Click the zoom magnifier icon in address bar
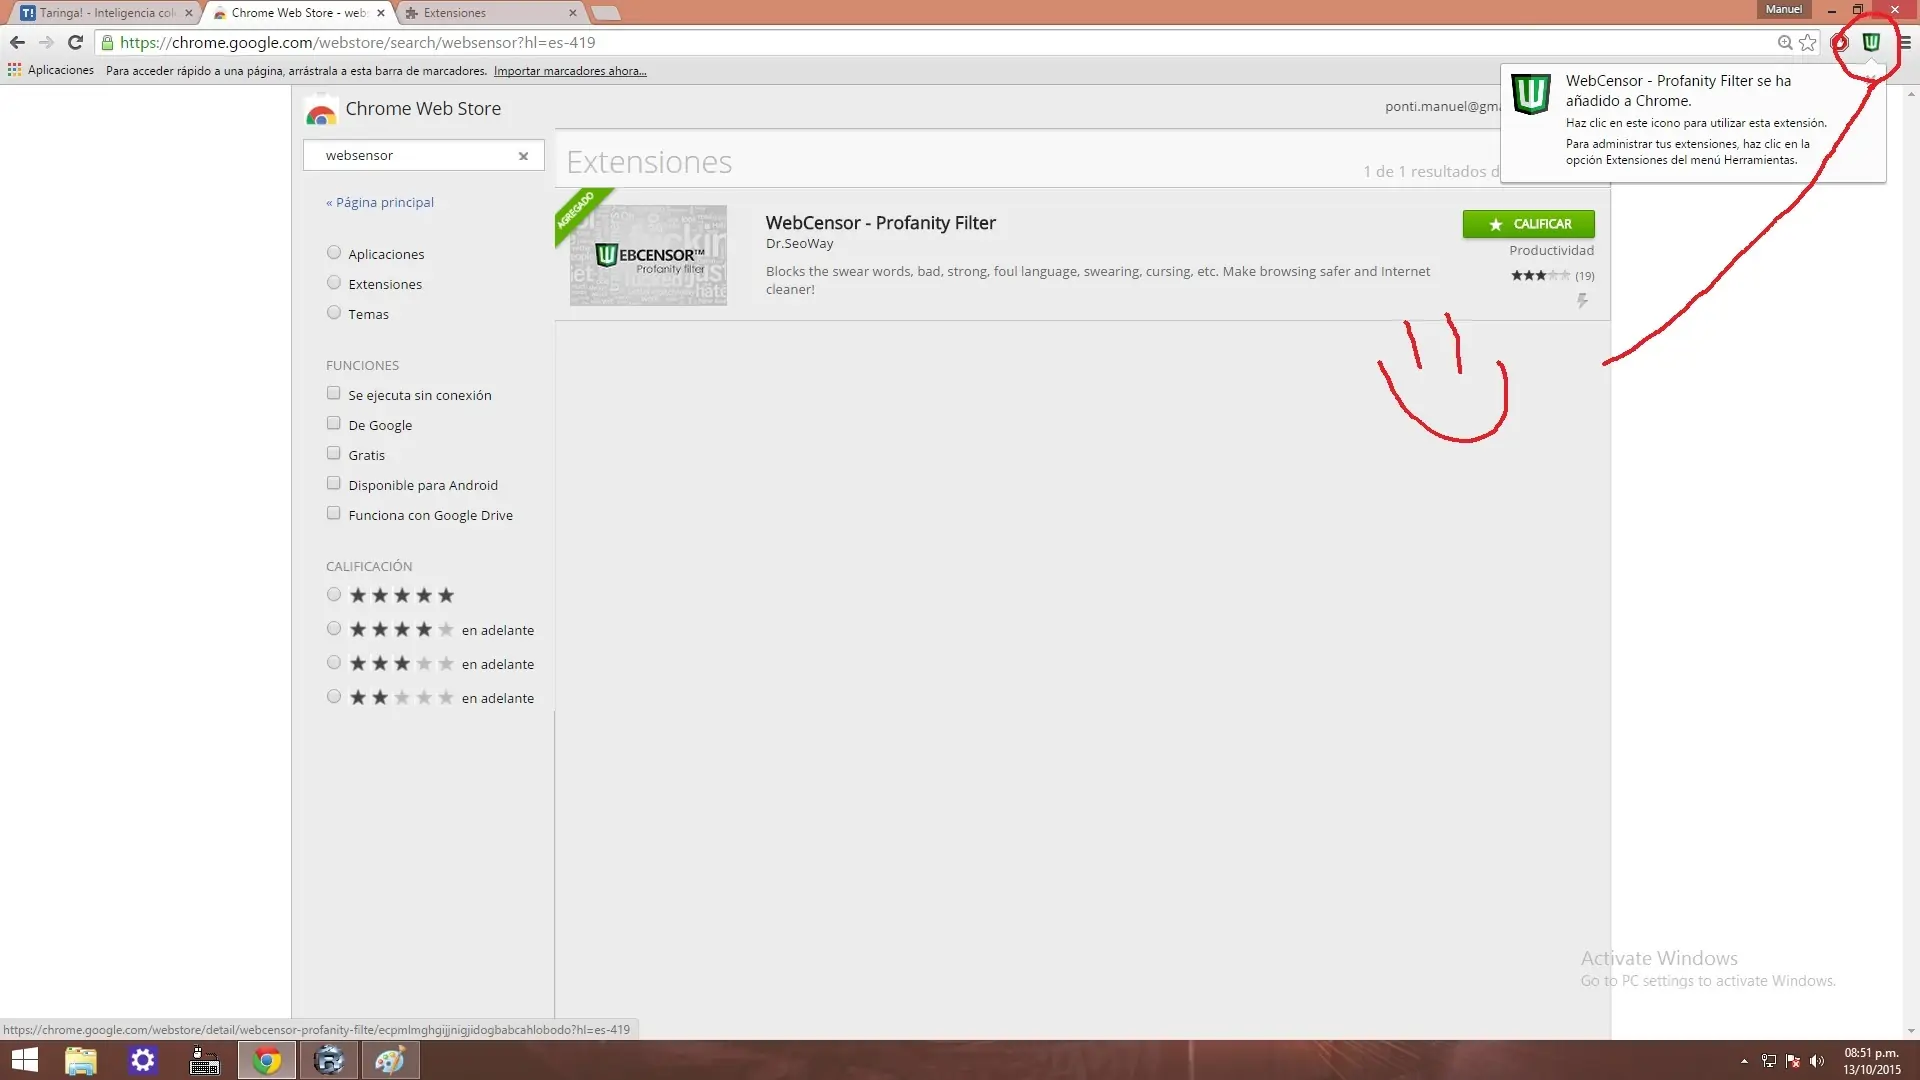1920x1080 pixels. click(x=1785, y=42)
